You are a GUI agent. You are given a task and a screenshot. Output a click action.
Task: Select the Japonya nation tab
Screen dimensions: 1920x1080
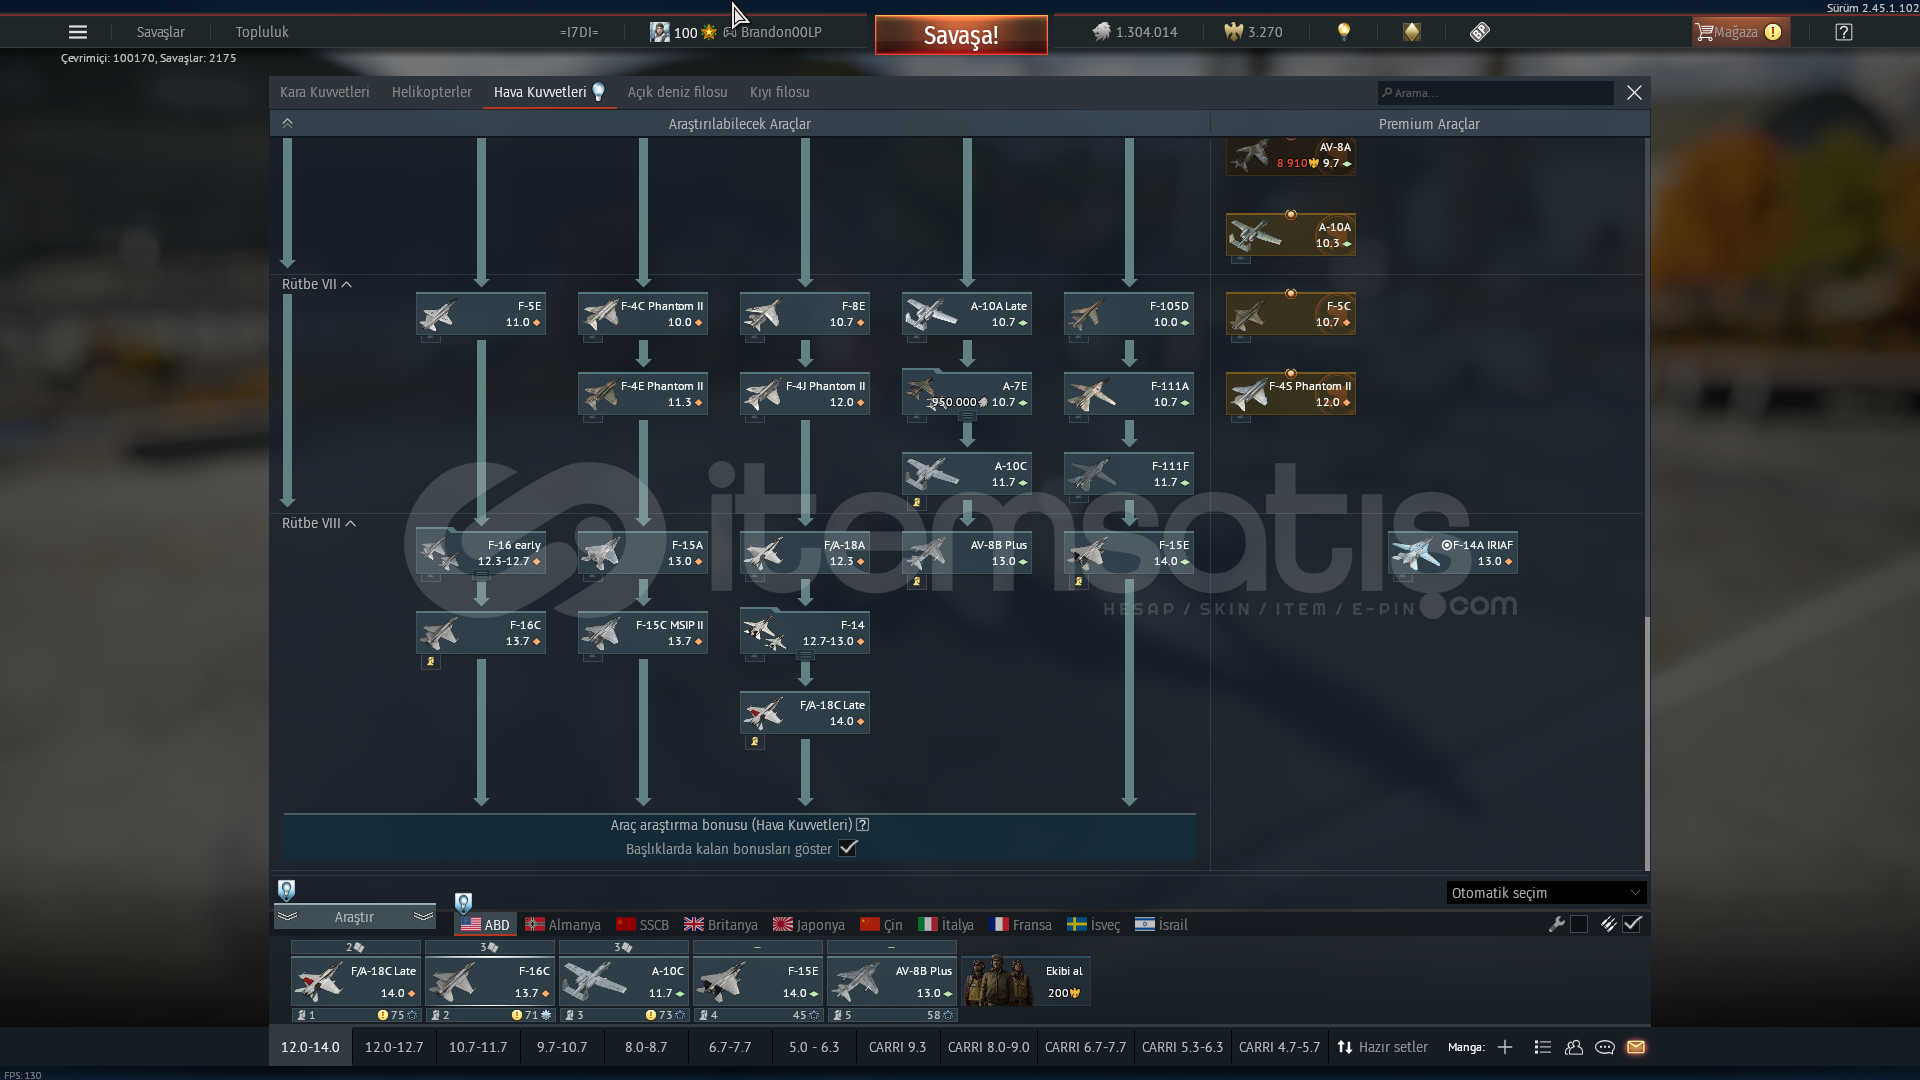[x=809, y=925]
